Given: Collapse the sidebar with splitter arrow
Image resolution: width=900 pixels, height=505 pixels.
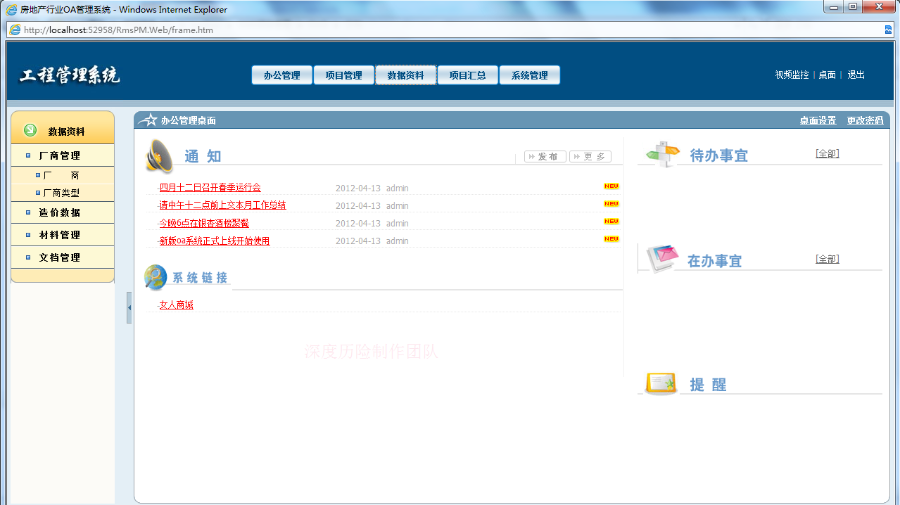Looking at the screenshot, I should [x=129, y=308].
